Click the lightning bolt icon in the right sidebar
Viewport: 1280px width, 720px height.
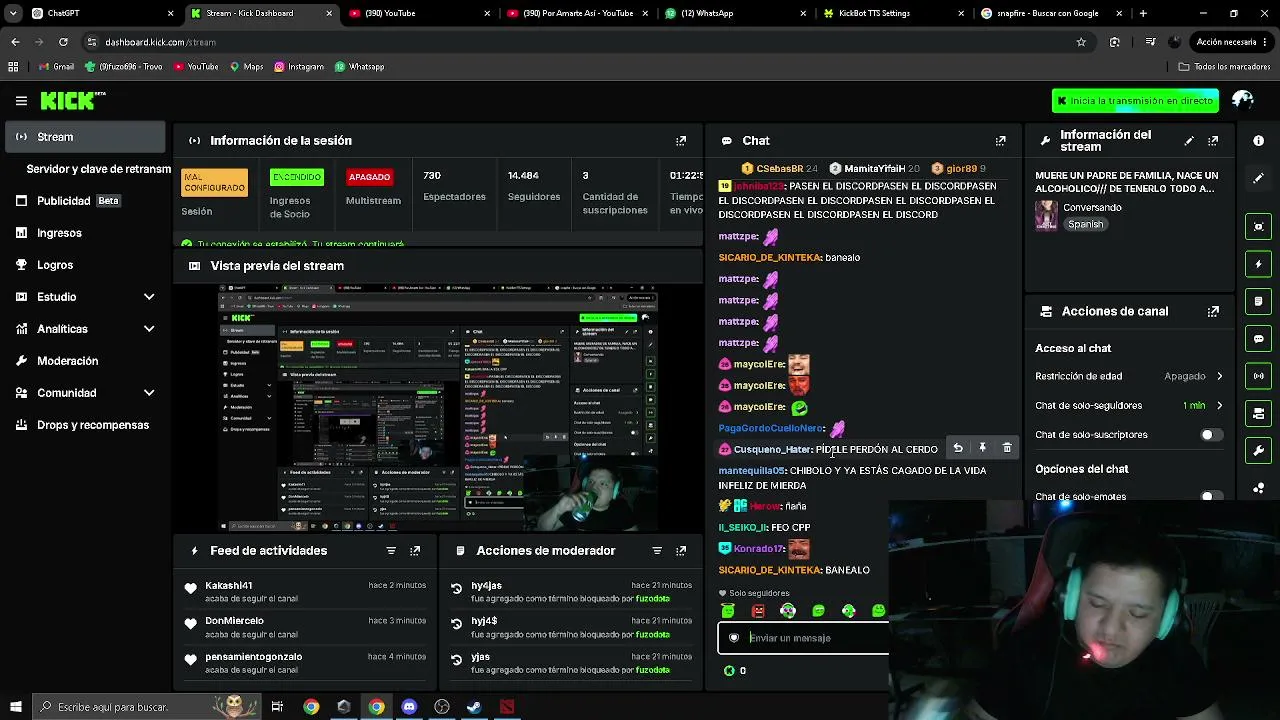point(1259,264)
